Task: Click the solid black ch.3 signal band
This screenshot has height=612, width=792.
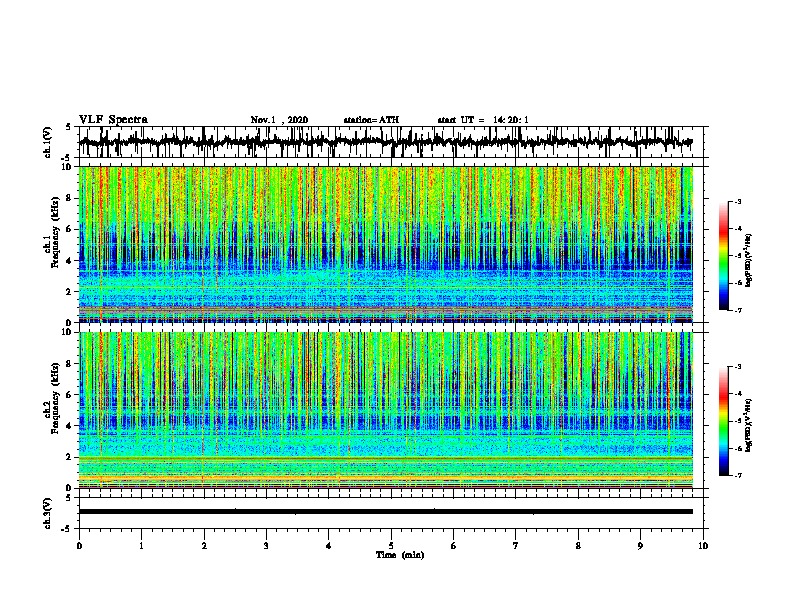Action: (386, 512)
